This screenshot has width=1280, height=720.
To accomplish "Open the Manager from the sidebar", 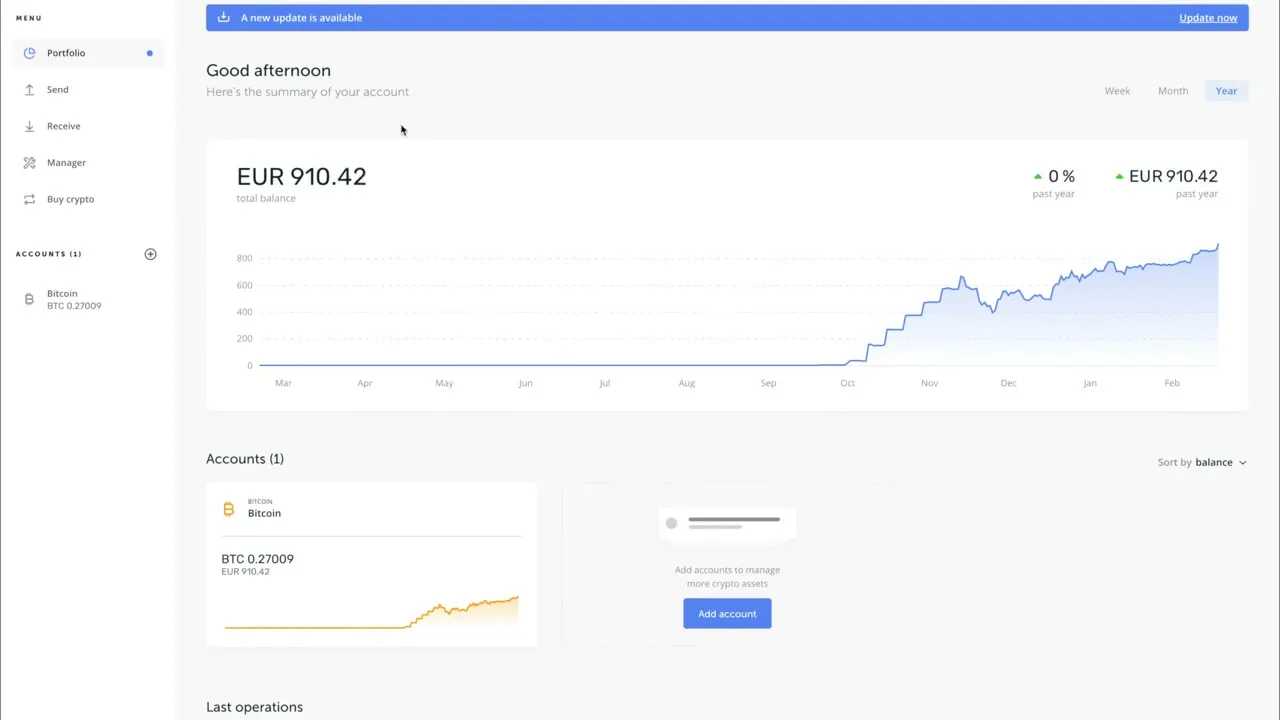I will click(66, 162).
